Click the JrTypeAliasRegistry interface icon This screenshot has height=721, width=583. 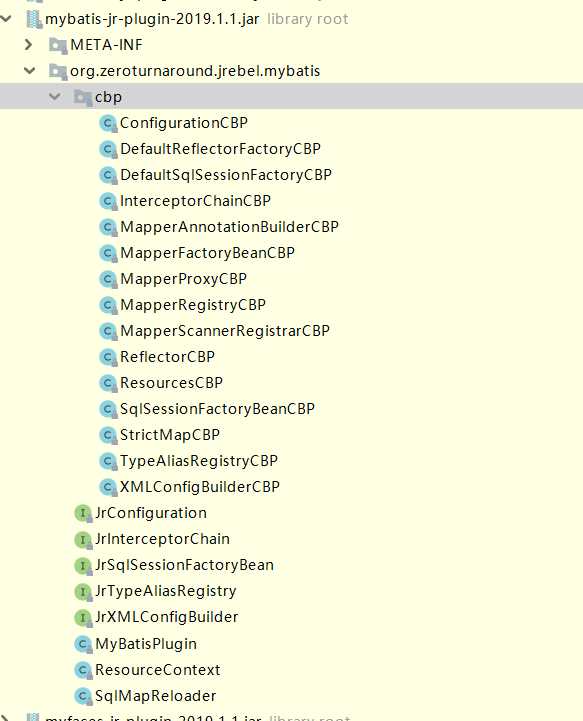point(83,591)
